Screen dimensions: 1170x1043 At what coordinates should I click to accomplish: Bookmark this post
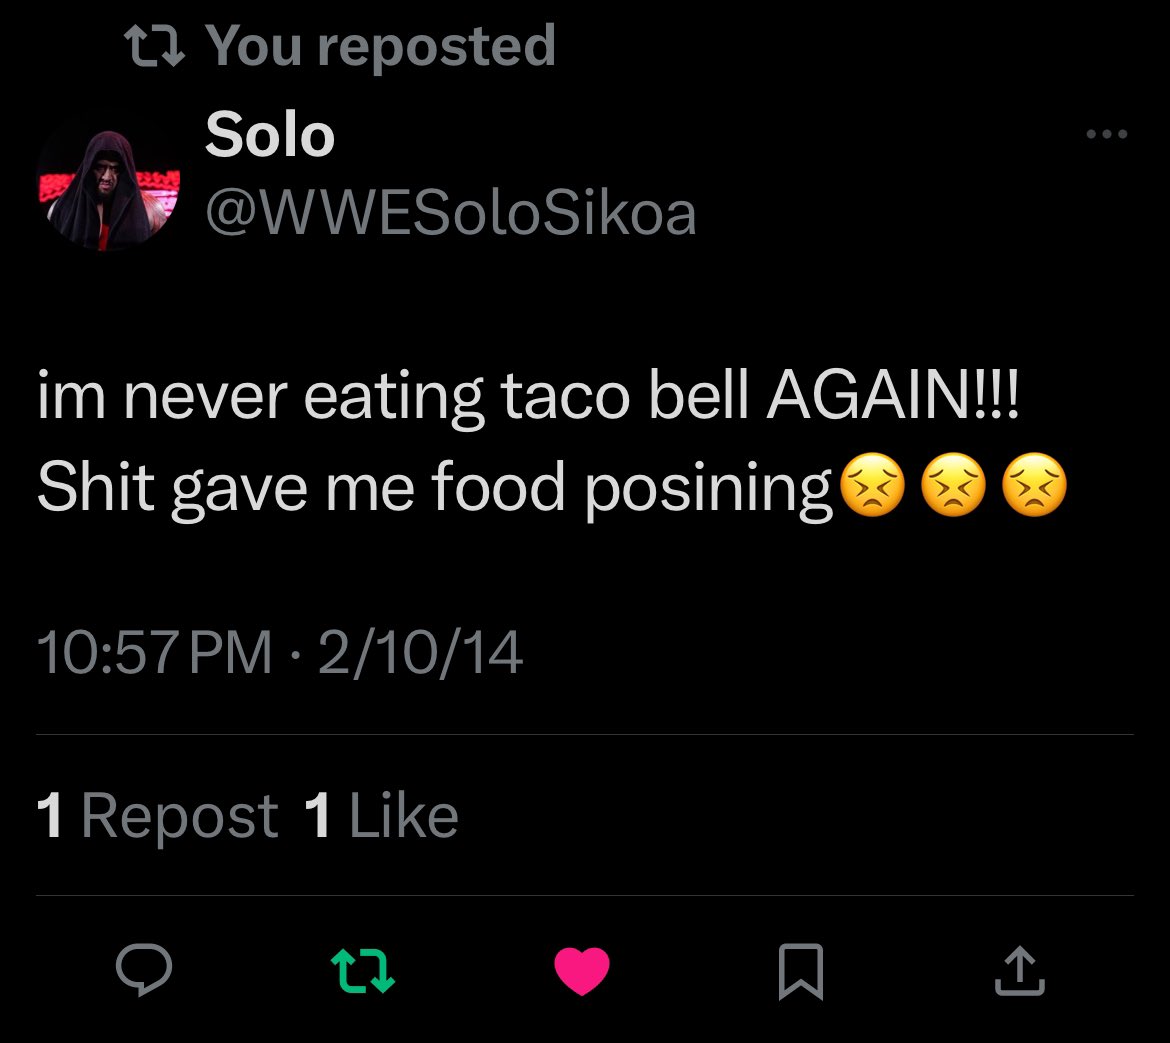click(x=800, y=971)
